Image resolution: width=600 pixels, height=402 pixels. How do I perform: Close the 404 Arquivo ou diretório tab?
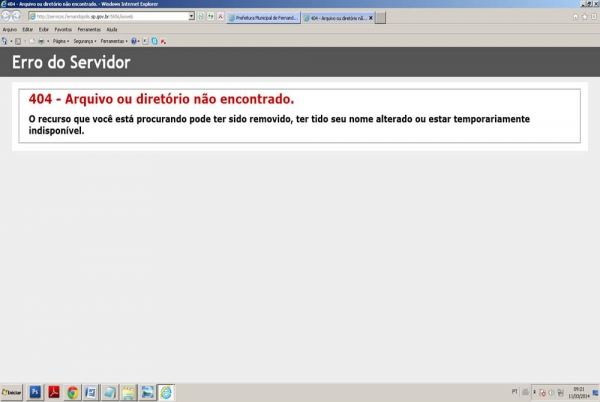tap(371, 18)
